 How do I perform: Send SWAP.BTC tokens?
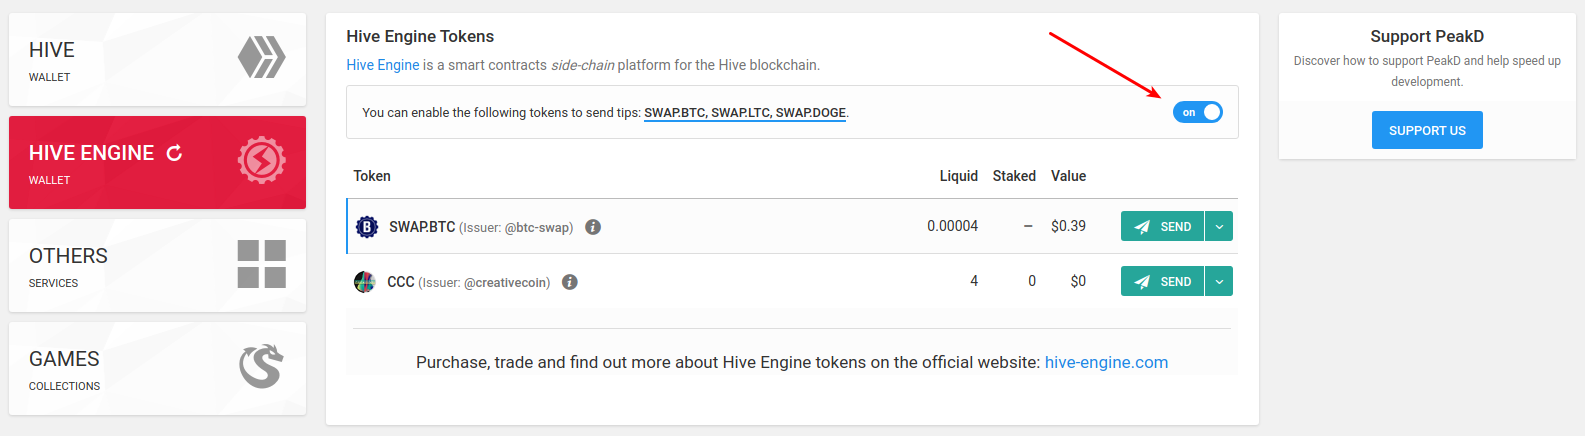coord(1162,227)
